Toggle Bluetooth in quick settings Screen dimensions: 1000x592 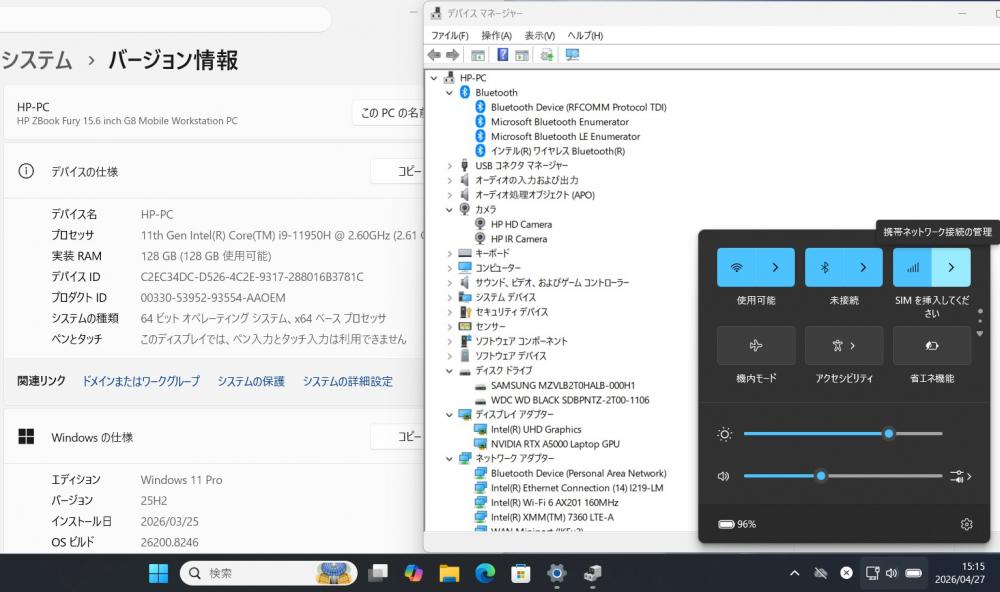coord(825,267)
